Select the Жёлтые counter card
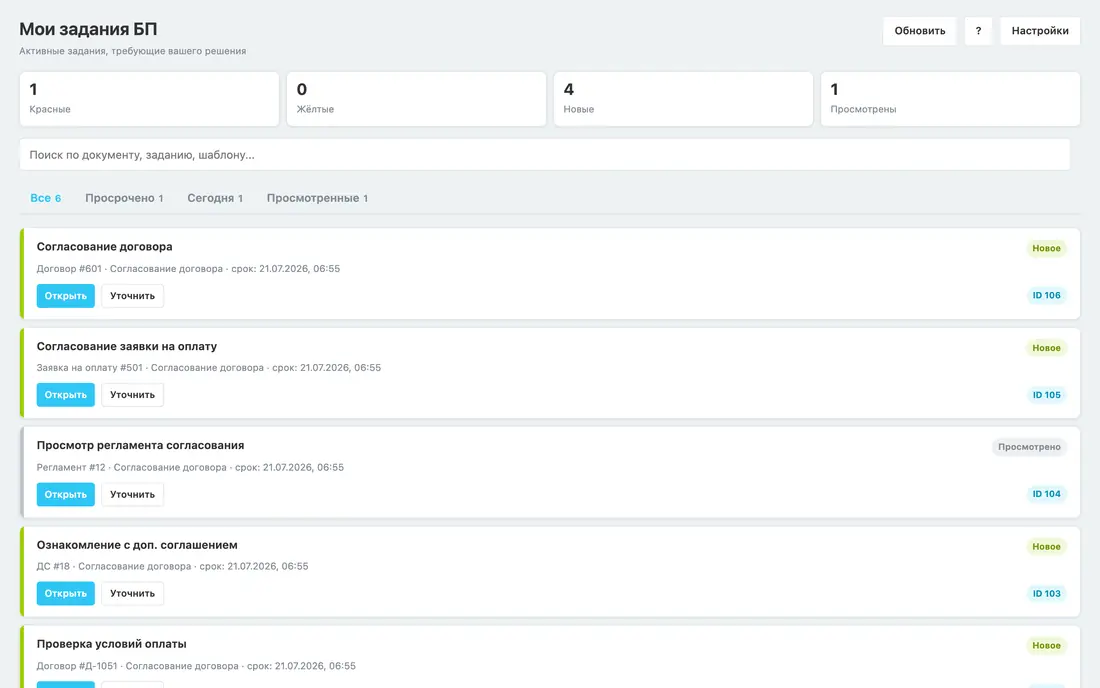The height and width of the screenshot is (688, 1100). click(x=416, y=99)
